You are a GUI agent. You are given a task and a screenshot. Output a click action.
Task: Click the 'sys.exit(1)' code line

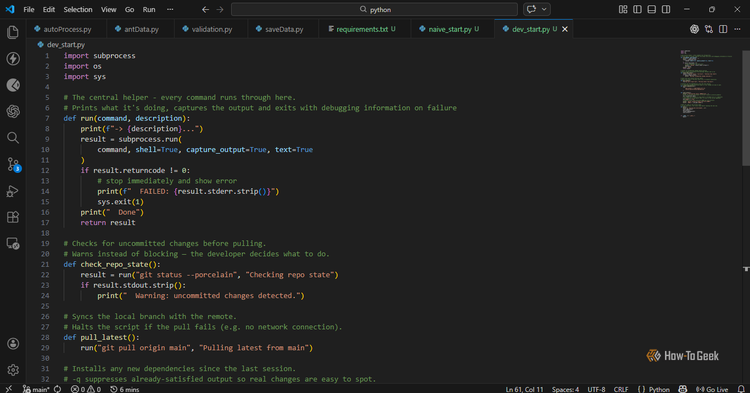tap(121, 202)
